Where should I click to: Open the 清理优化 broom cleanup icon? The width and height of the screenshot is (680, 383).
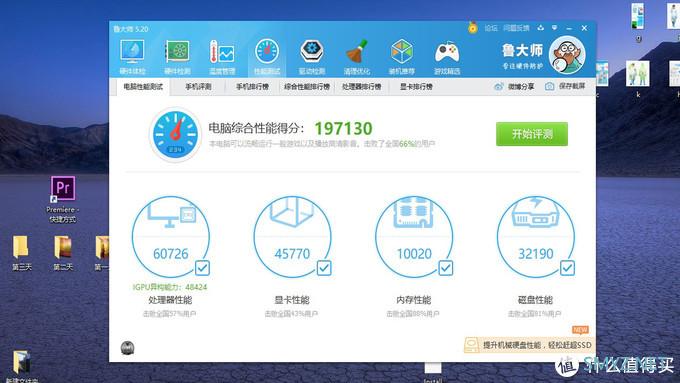(x=356, y=56)
